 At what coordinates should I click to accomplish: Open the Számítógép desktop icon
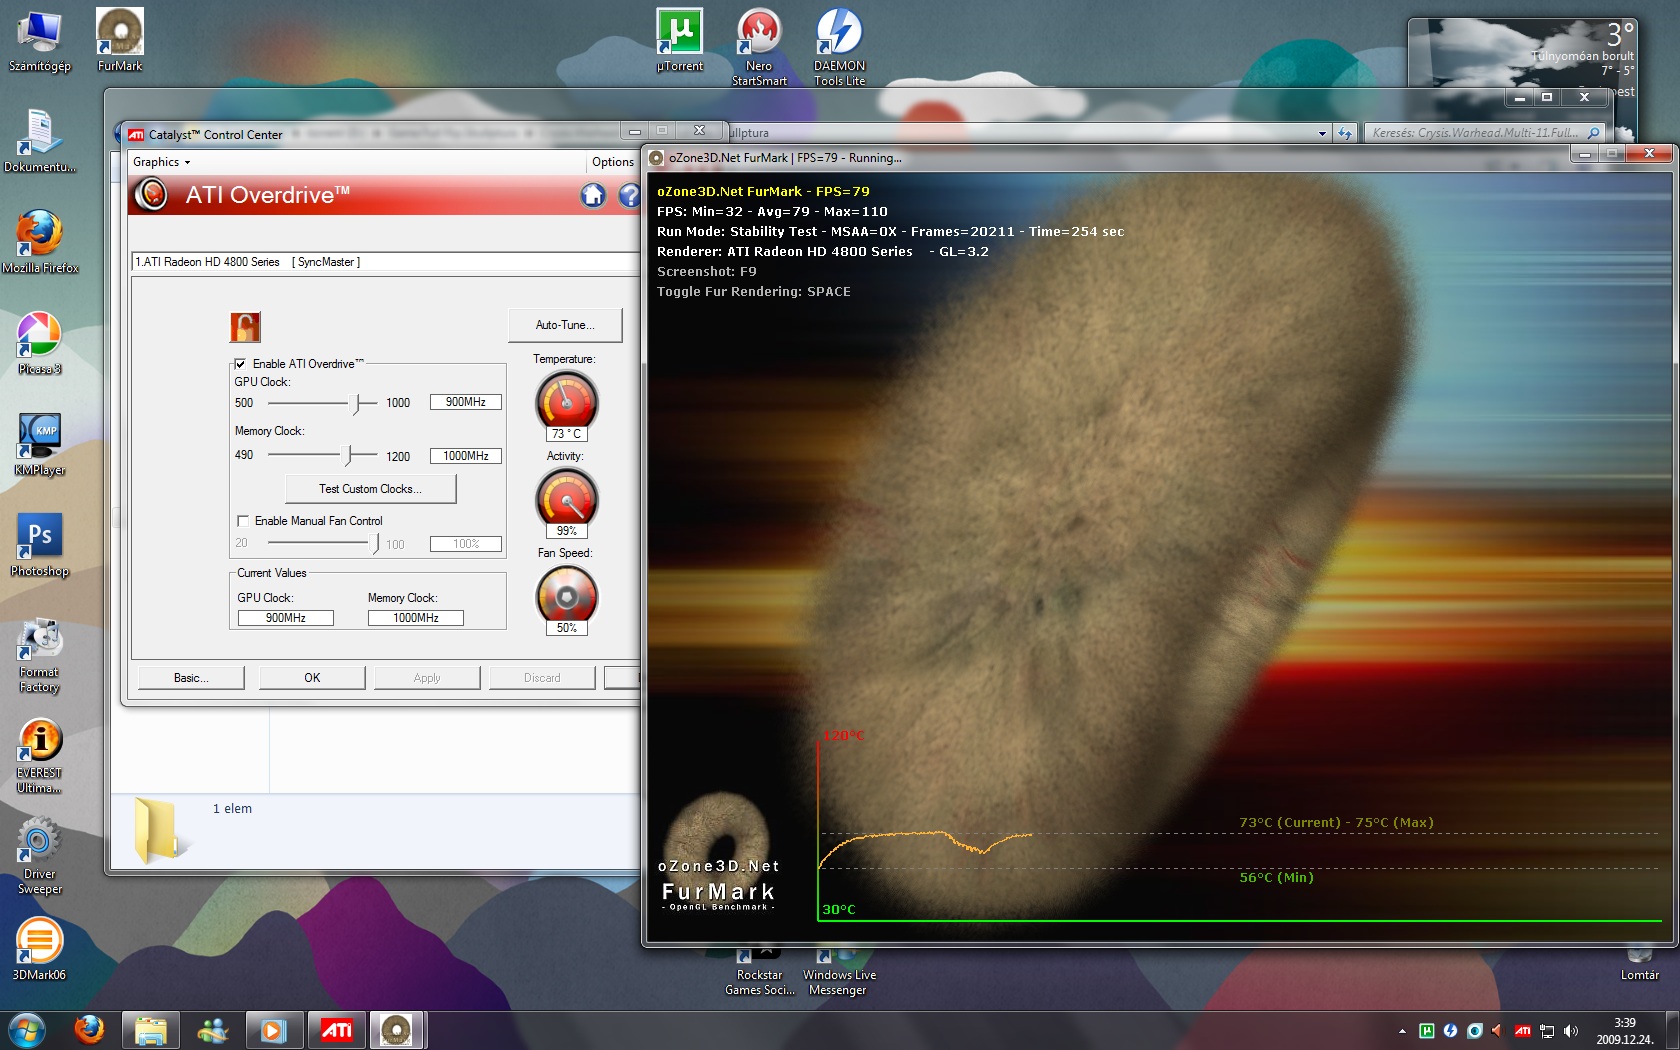click(39, 40)
